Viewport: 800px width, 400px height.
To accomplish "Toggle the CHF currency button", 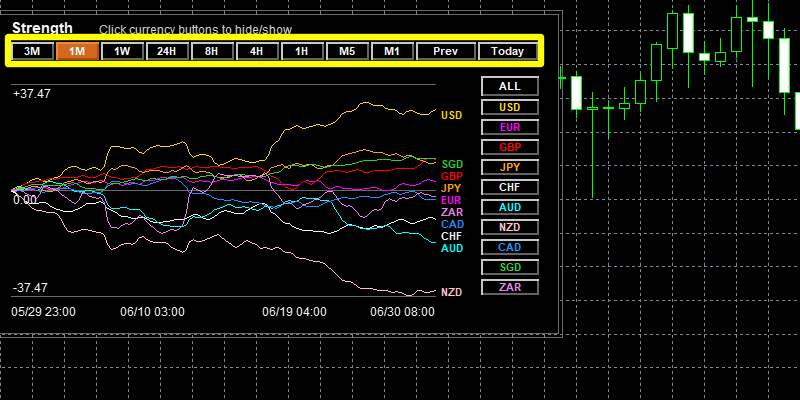I will click(x=510, y=187).
